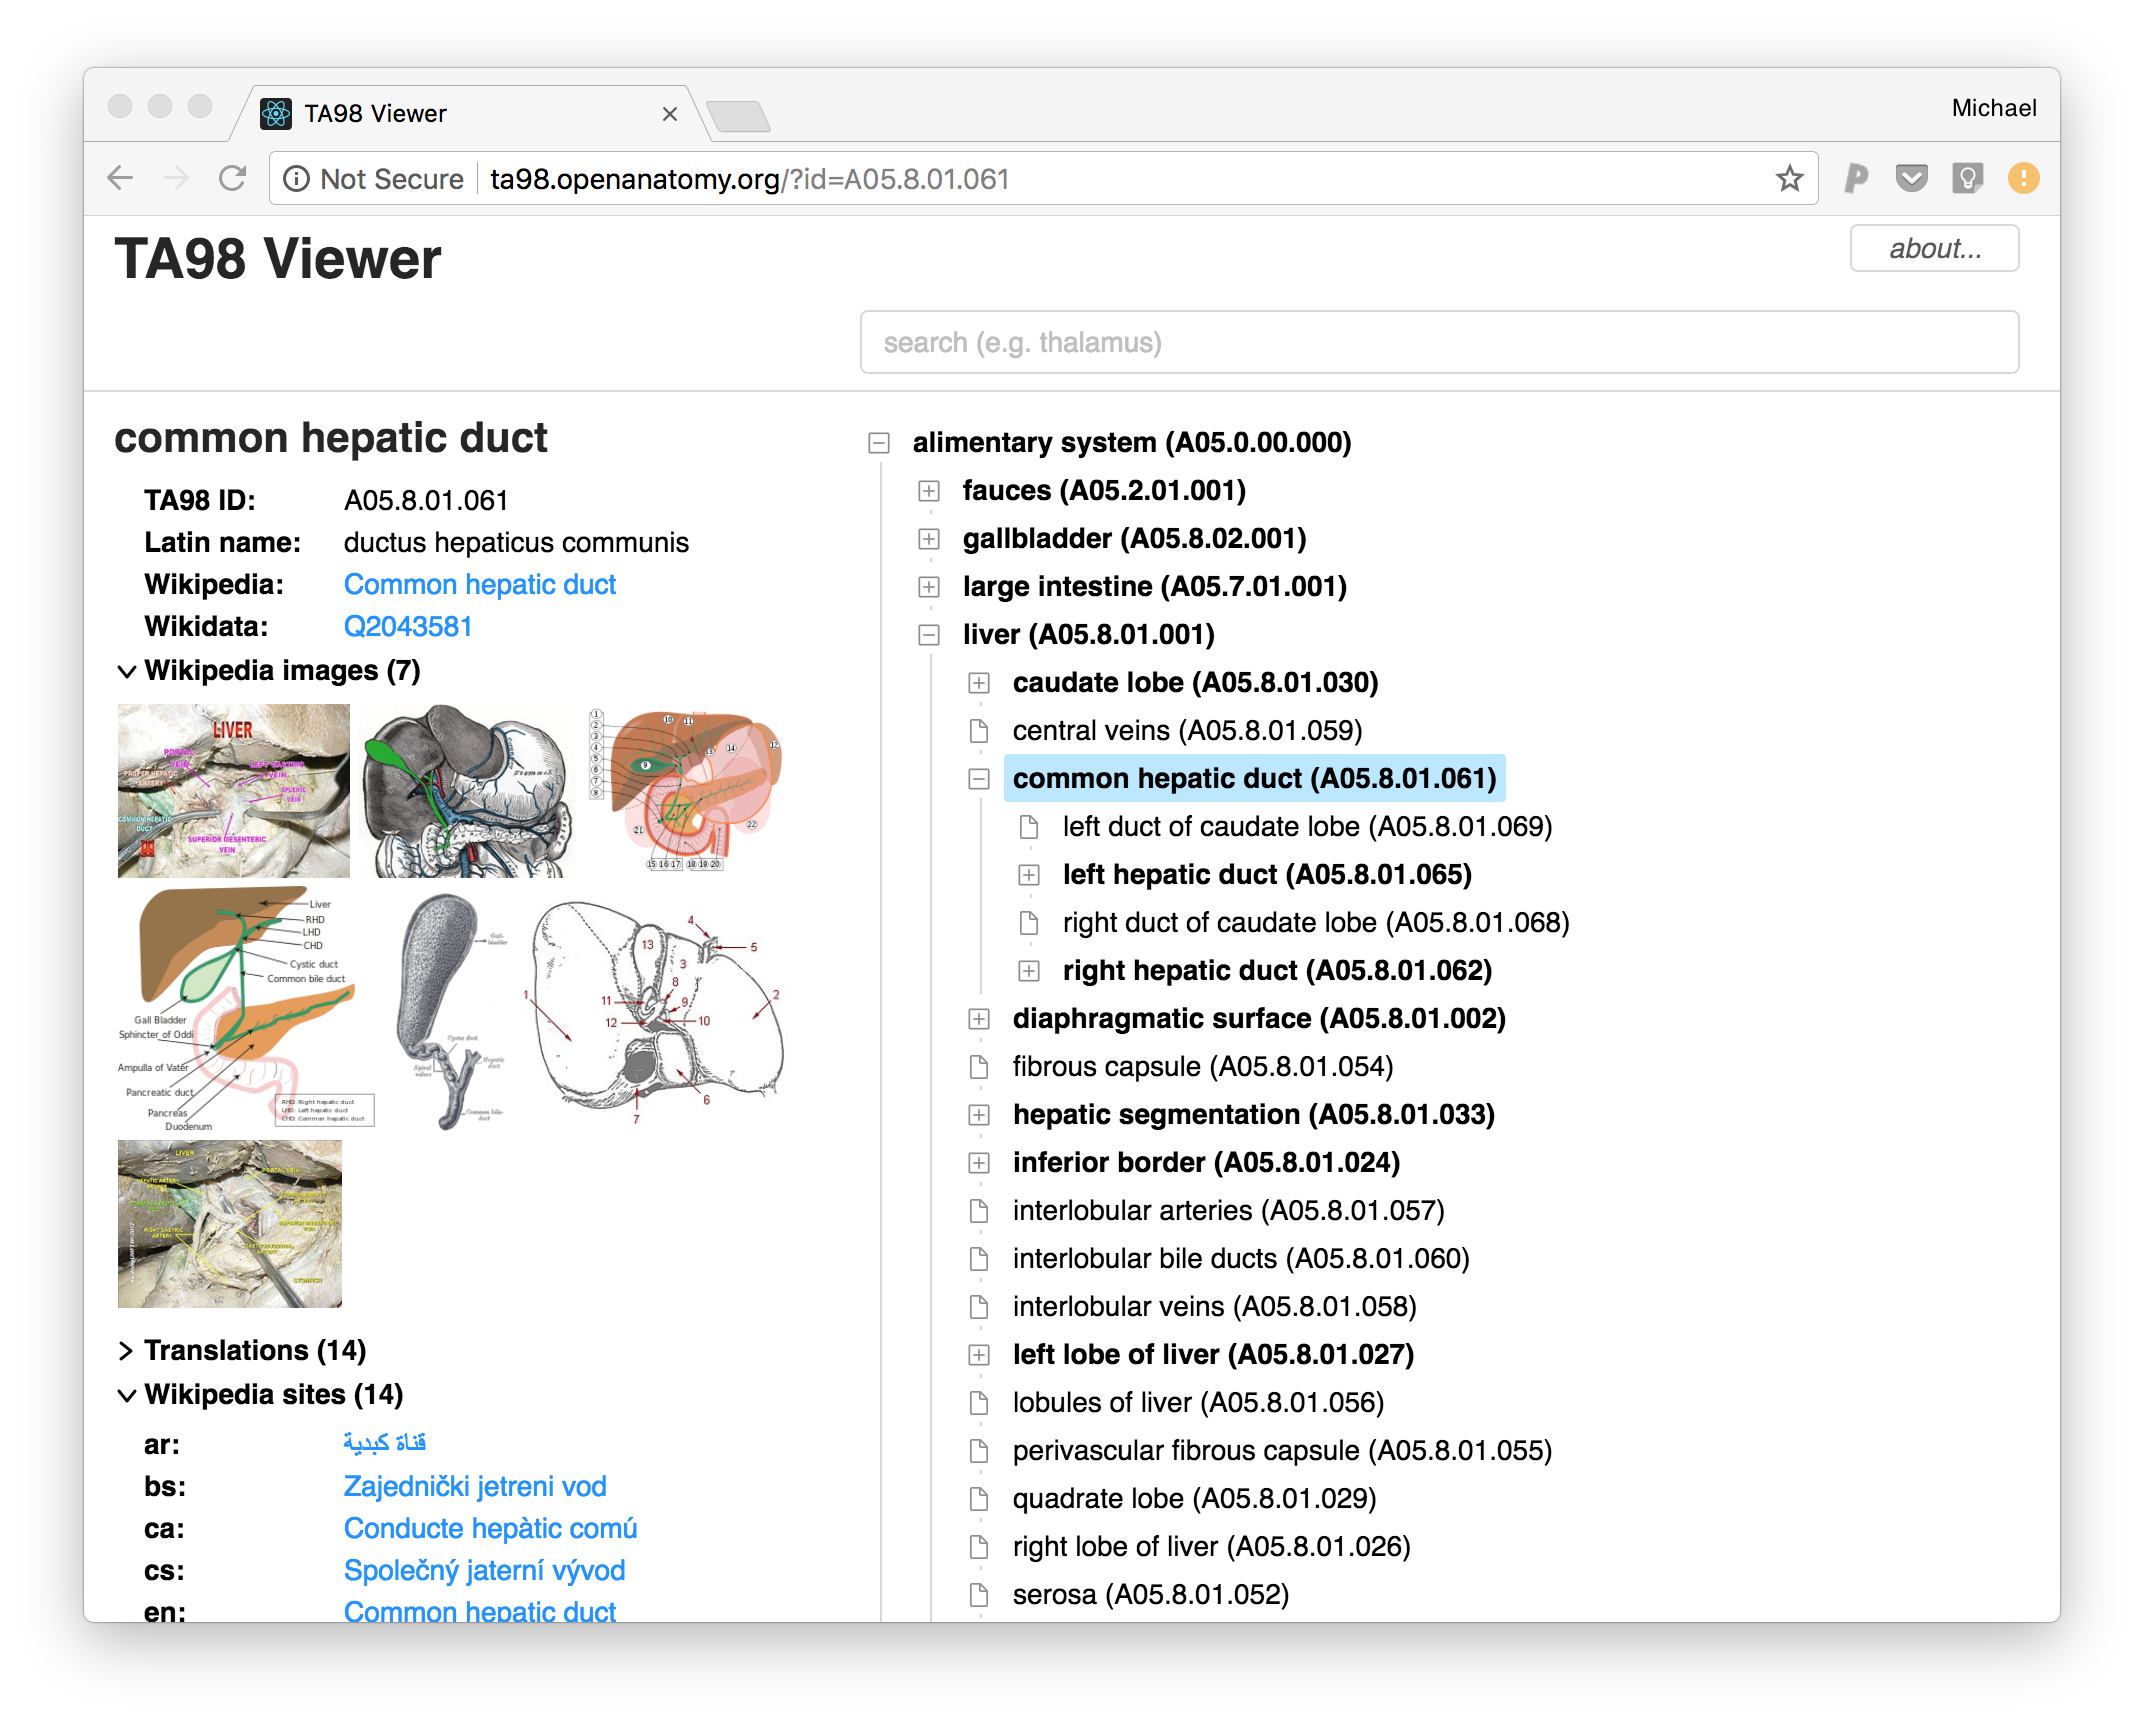Click the lightbulb extension icon
This screenshot has width=2144, height=1722.
(x=1967, y=179)
